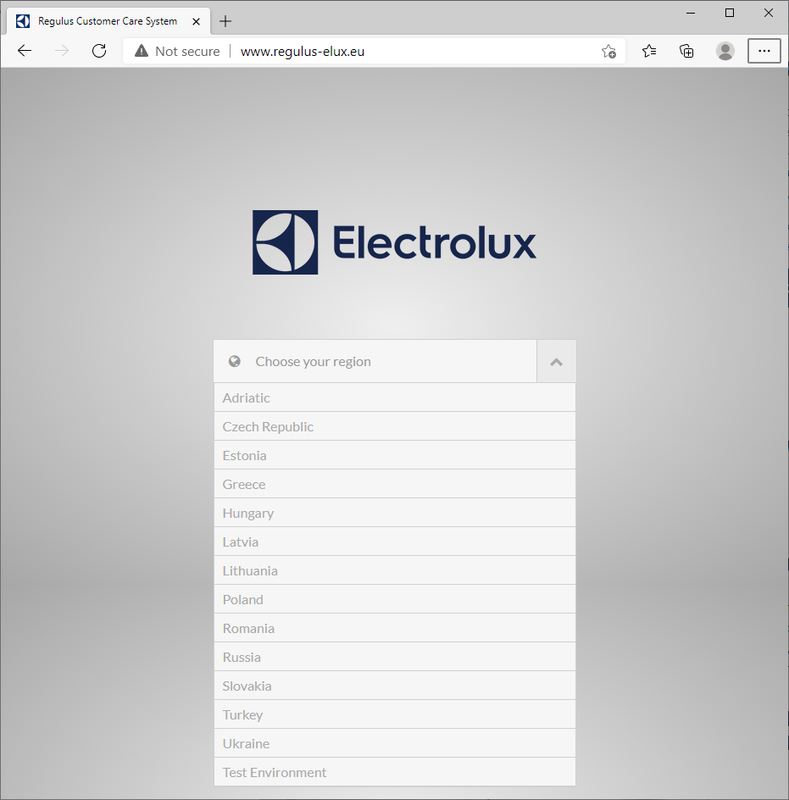The image size is (789, 800).
Task: Pick Turkey as region
Action: (x=394, y=715)
